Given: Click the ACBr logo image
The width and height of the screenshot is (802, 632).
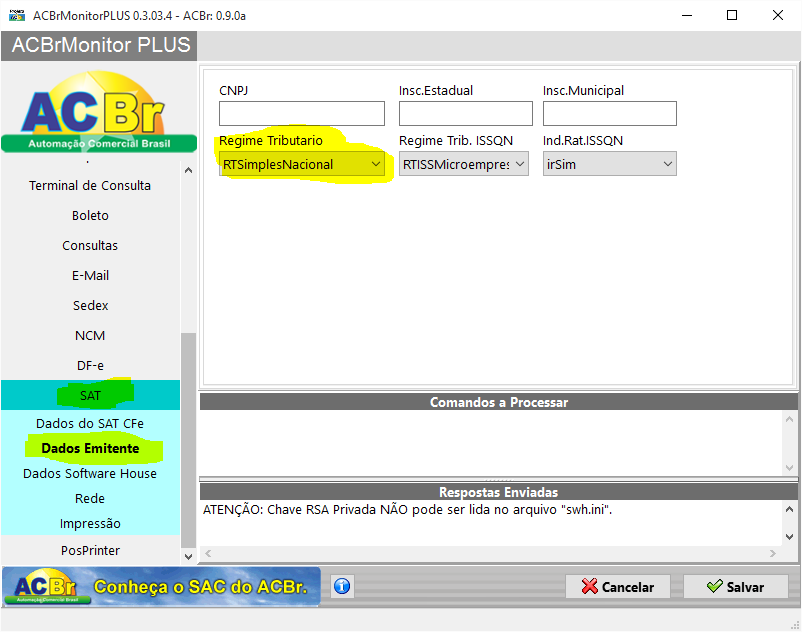Looking at the screenshot, I should tap(99, 111).
